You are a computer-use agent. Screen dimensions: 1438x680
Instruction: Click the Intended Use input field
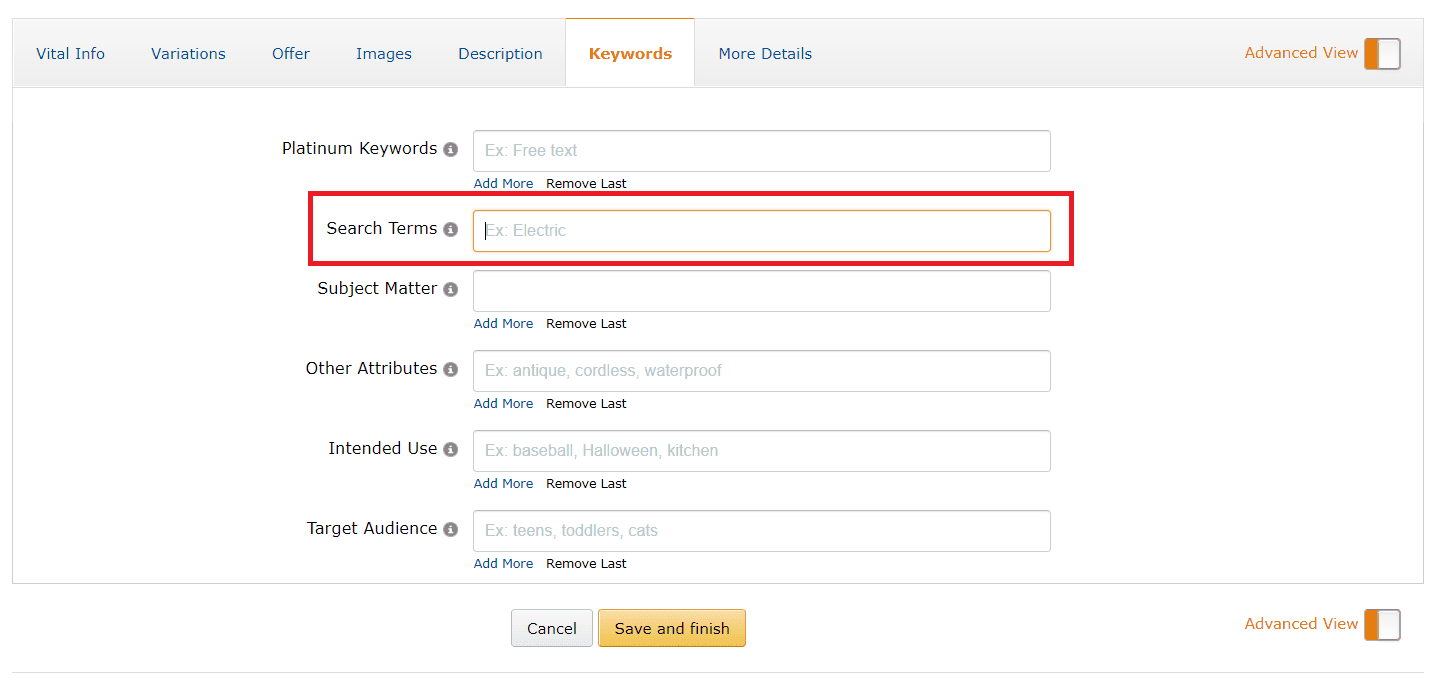(x=762, y=450)
